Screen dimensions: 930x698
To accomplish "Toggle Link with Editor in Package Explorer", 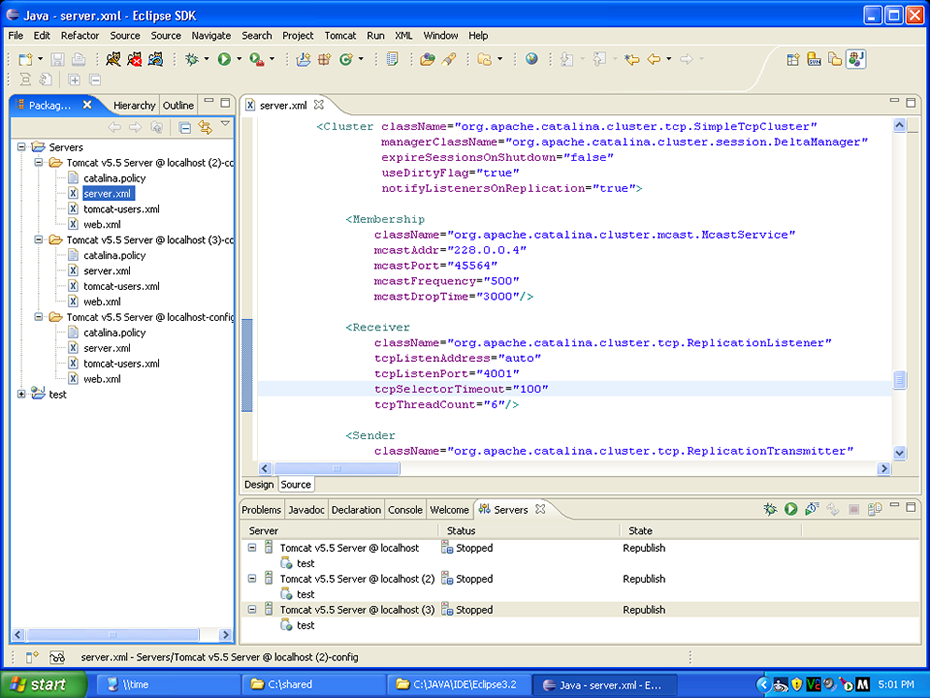I will (x=205, y=128).
